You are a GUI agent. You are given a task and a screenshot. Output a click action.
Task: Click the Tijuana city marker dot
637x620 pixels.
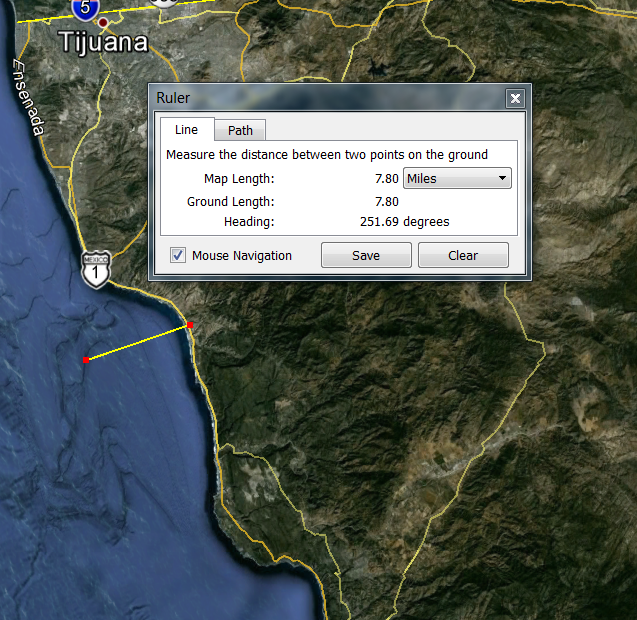103,22
